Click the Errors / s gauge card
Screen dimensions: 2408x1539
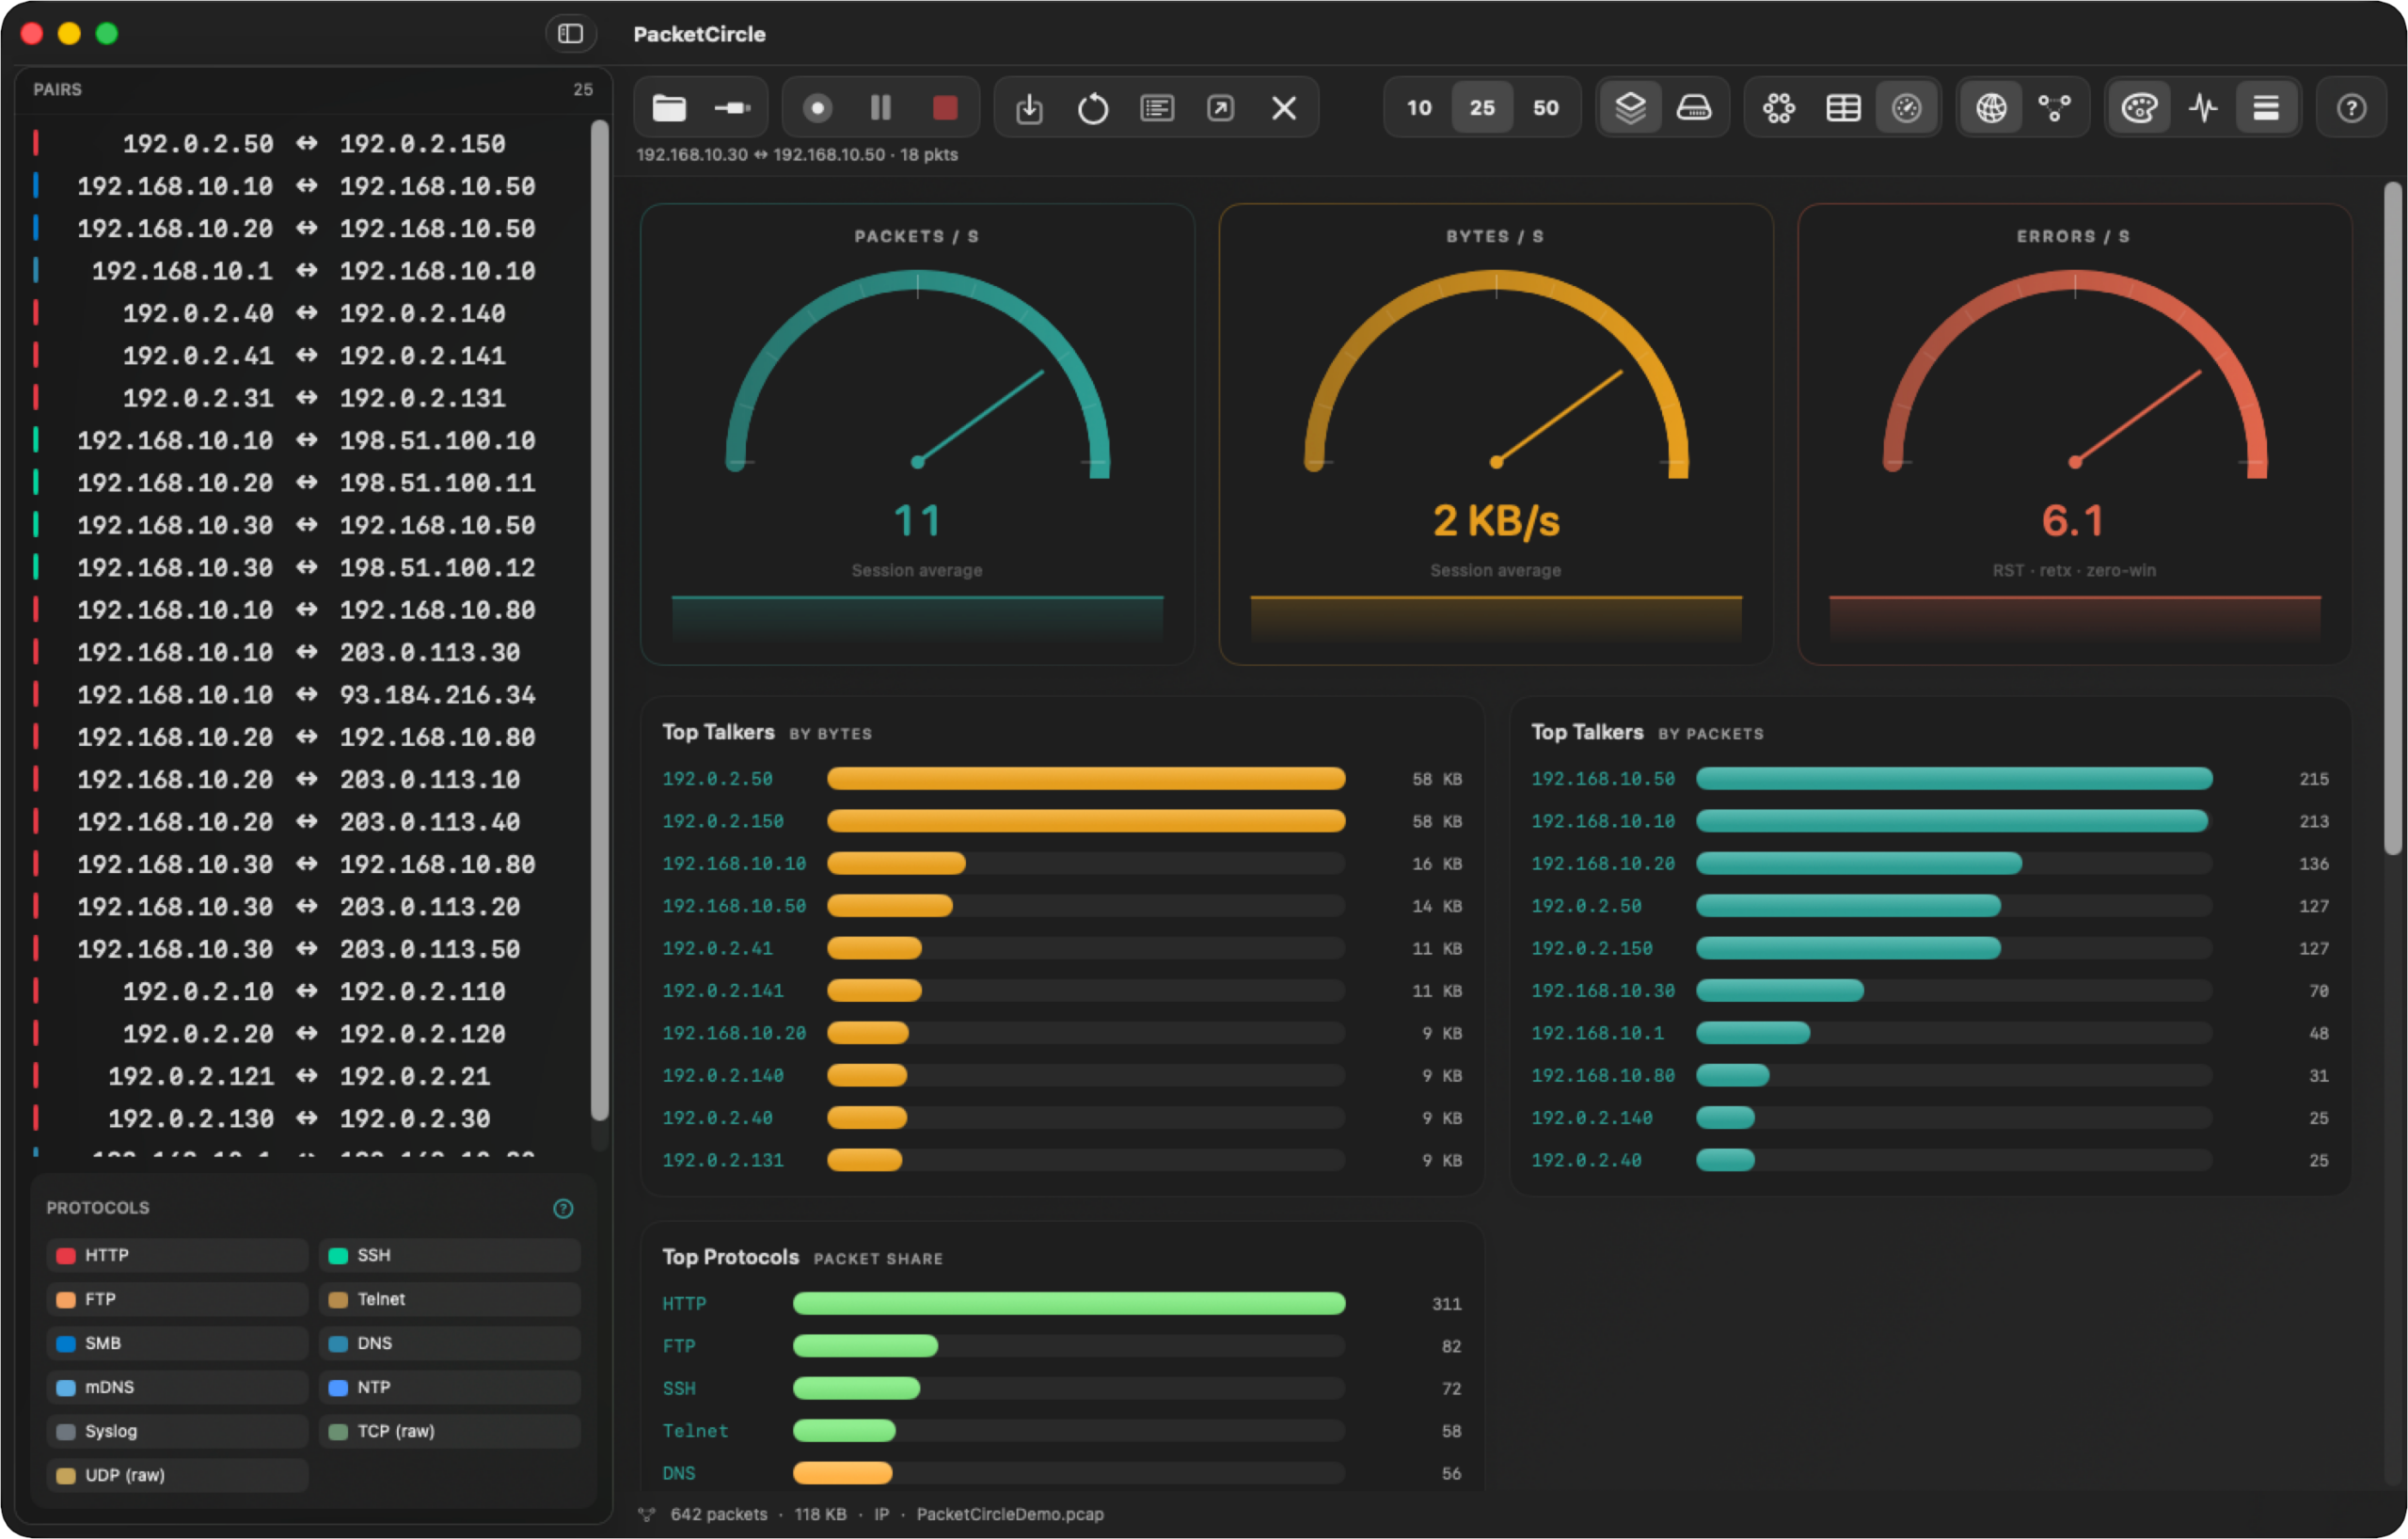tap(2074, 434)
